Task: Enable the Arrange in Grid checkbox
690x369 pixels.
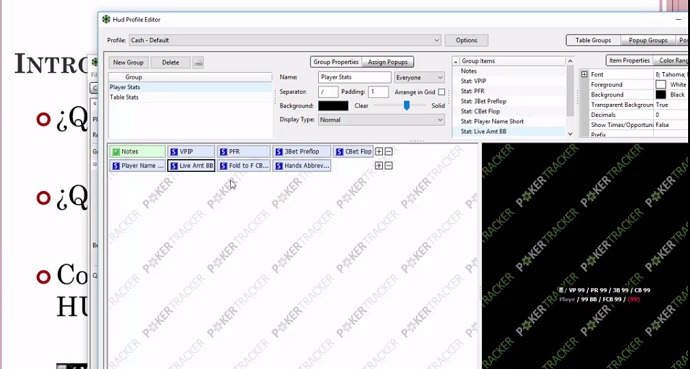Action: coord(441,92)
